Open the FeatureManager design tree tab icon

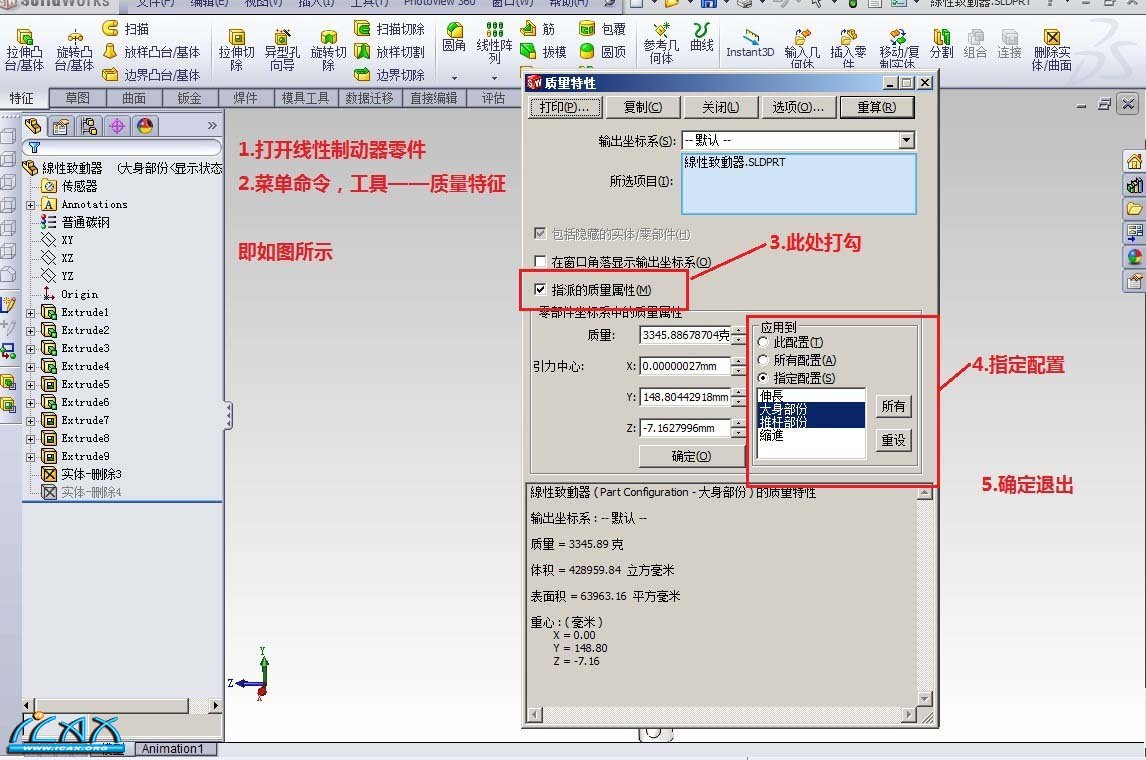(x=34, y=126)
